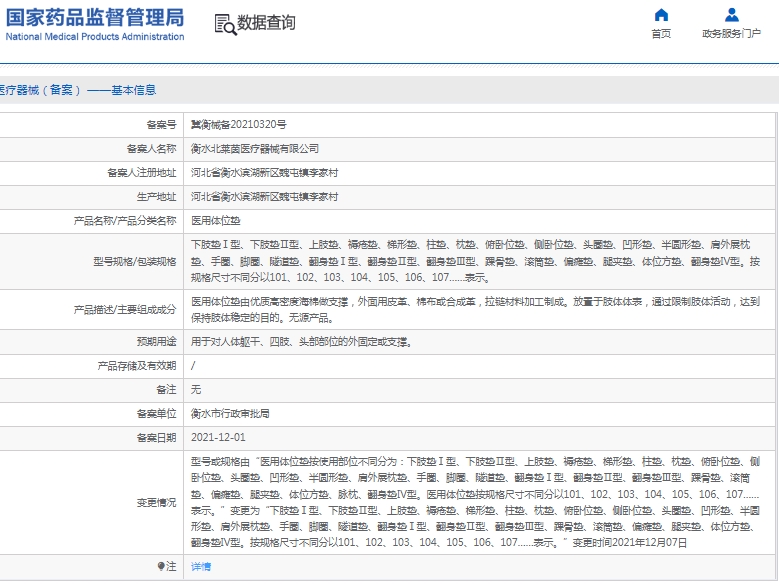
Task: Click the 生产地址 label
Action: (x=156, y=197)
